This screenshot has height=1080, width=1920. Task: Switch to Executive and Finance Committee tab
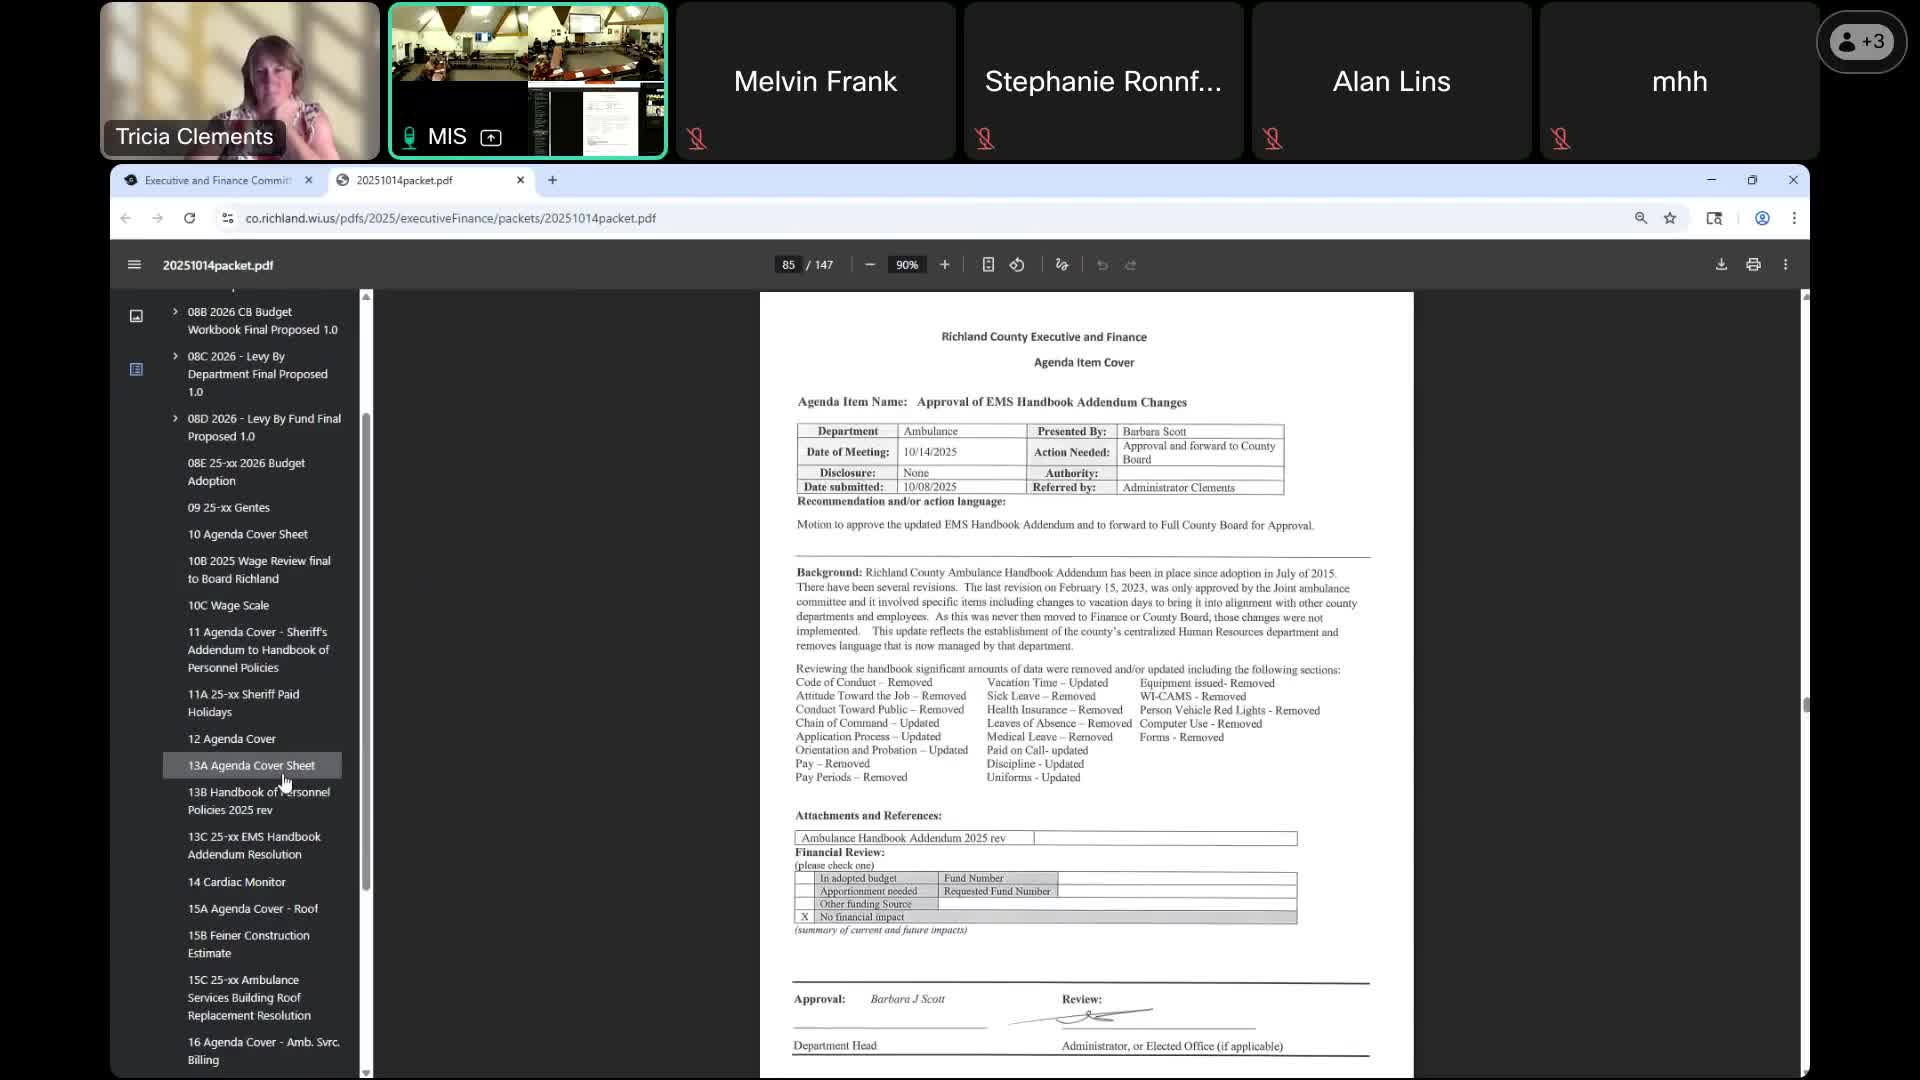pos(217,180)
